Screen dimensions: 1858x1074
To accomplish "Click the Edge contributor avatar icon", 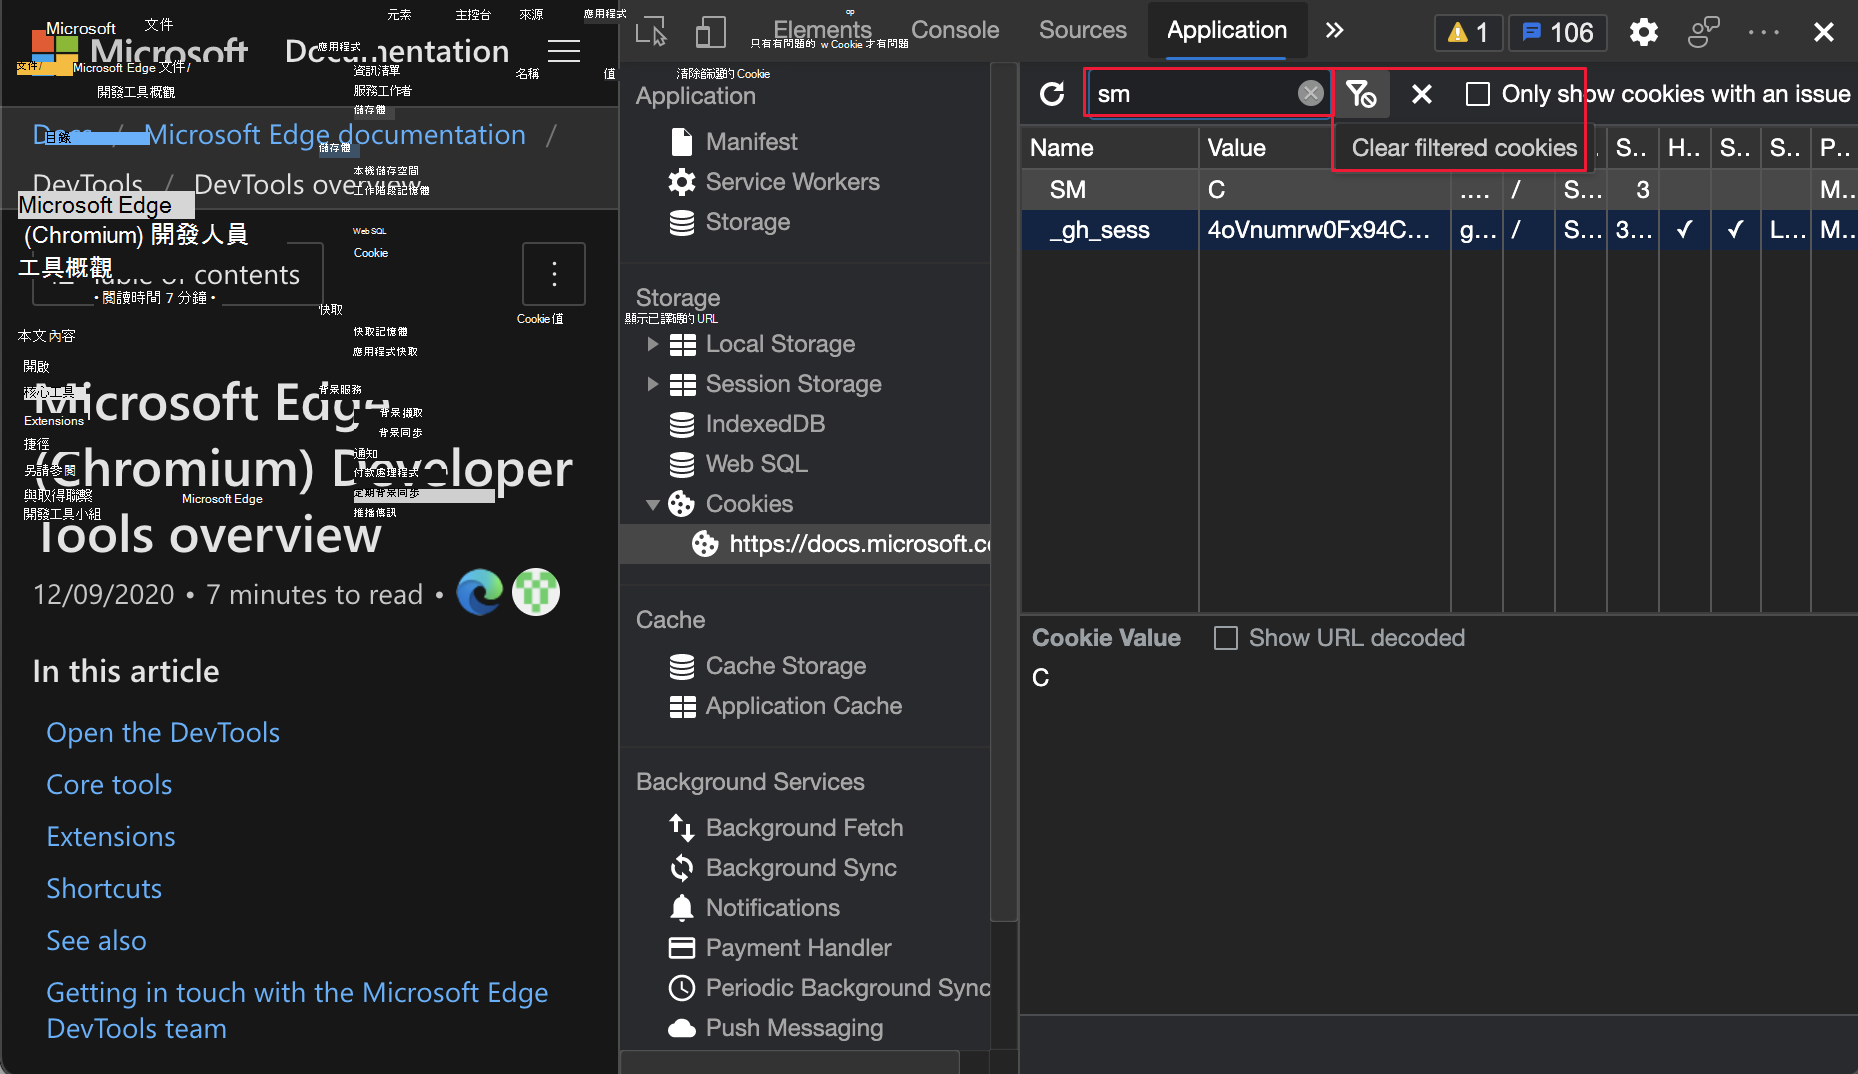I will [x=480, y=592].
